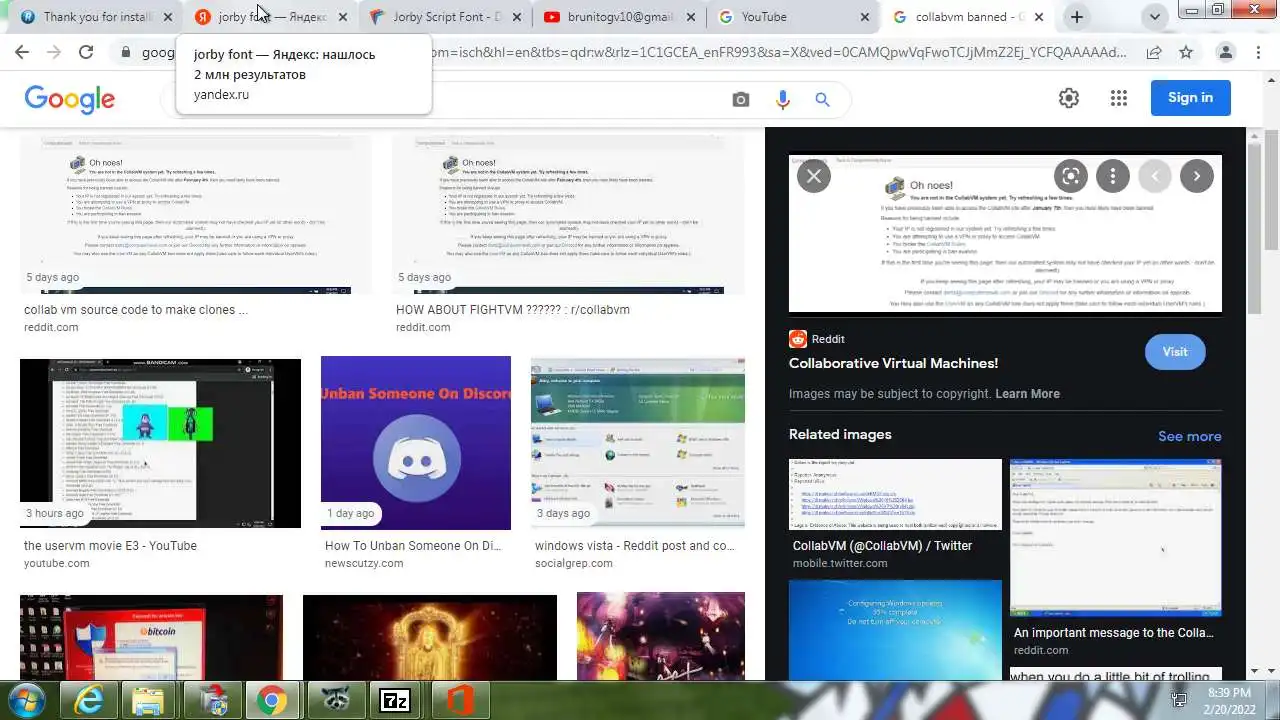Open a new Chrome tab

tap(1077, 17)
